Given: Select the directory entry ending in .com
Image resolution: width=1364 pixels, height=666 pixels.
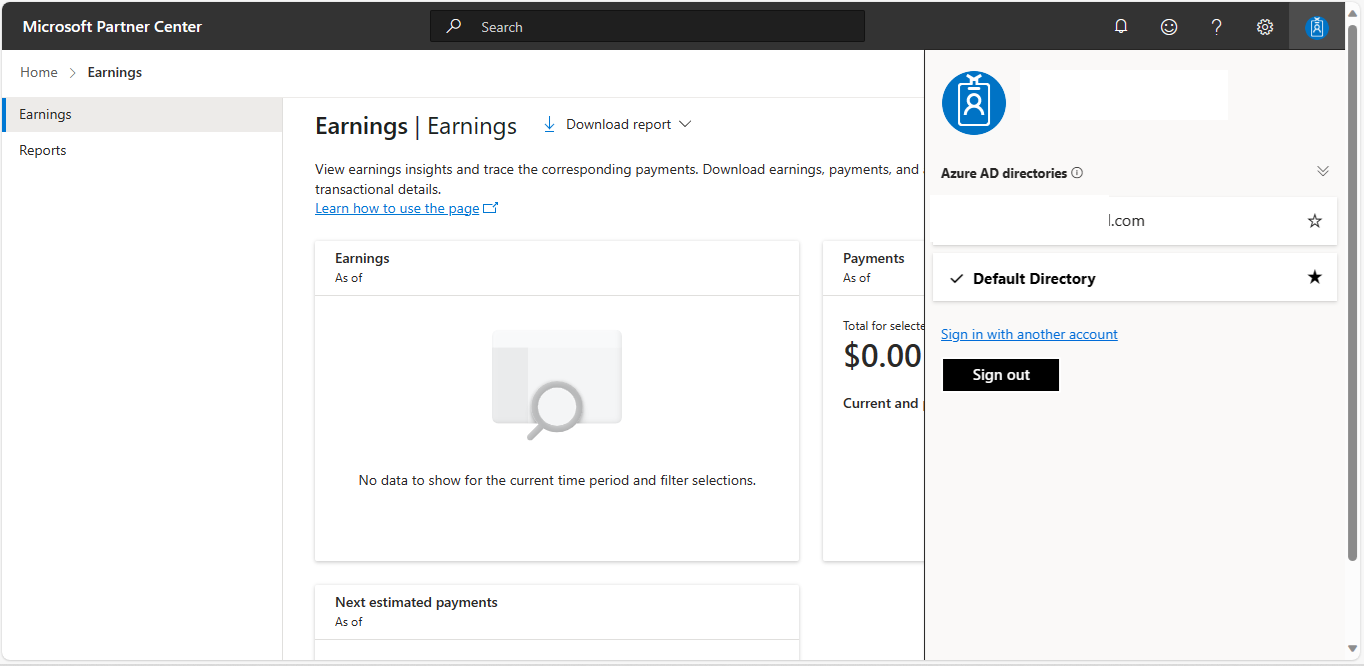Looking at the screenshot, I should [x=1134, y=221].
